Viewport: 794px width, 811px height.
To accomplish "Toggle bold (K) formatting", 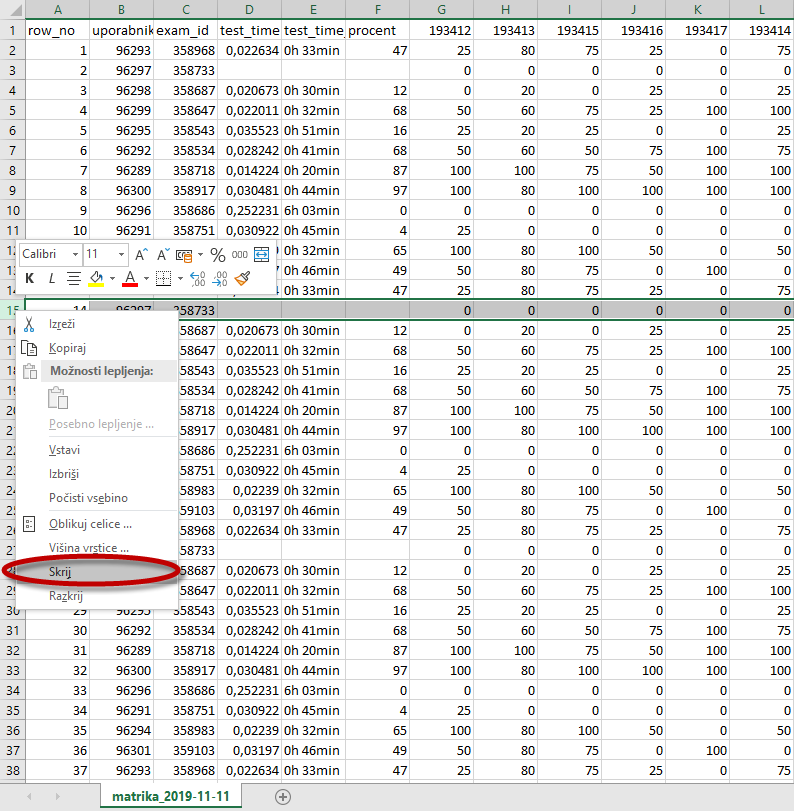I will [x=29, y=279].
